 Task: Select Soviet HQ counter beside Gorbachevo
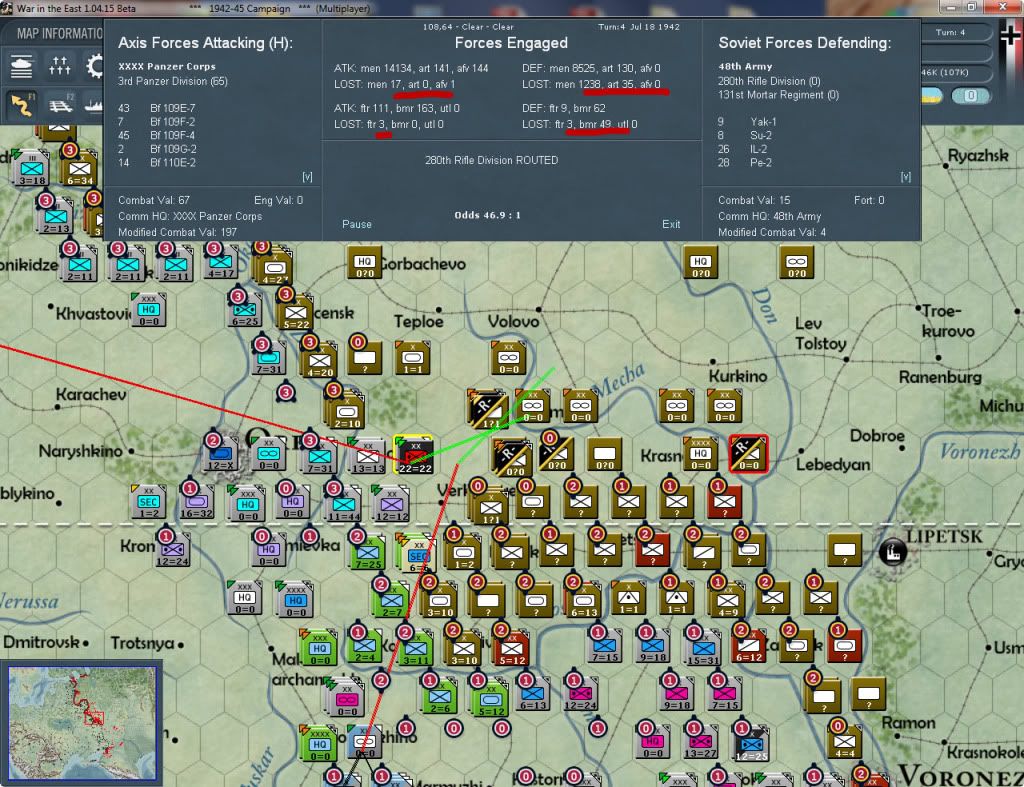(x=364, y=262)
